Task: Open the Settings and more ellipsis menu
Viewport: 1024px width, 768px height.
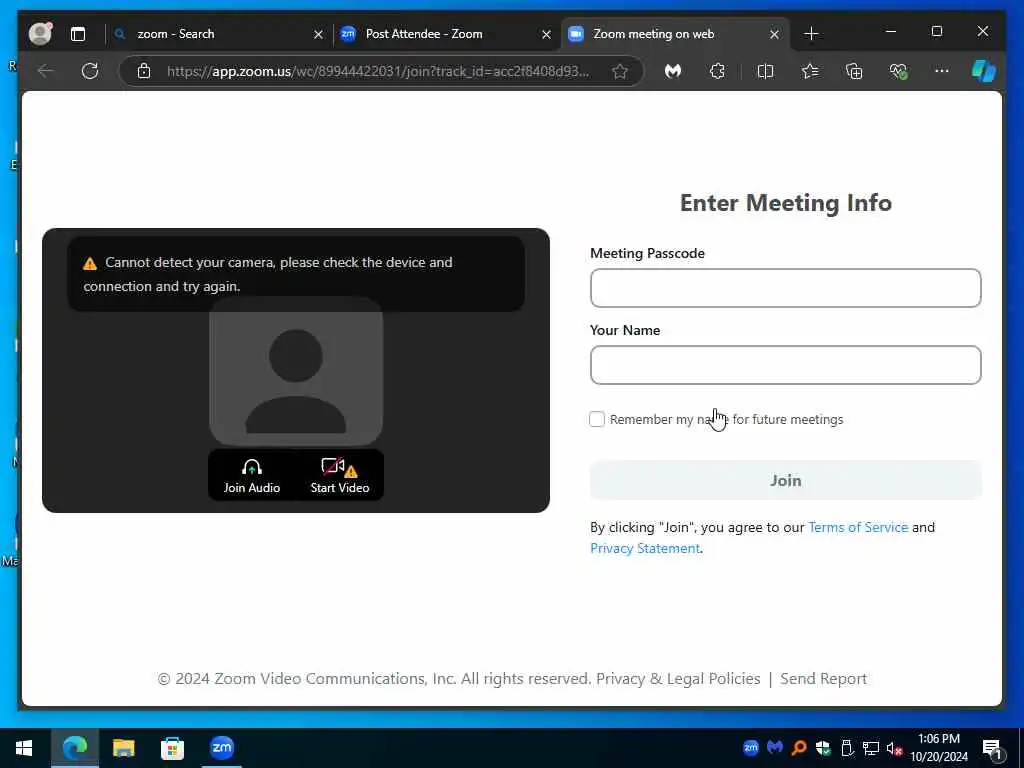Action: 942,71
